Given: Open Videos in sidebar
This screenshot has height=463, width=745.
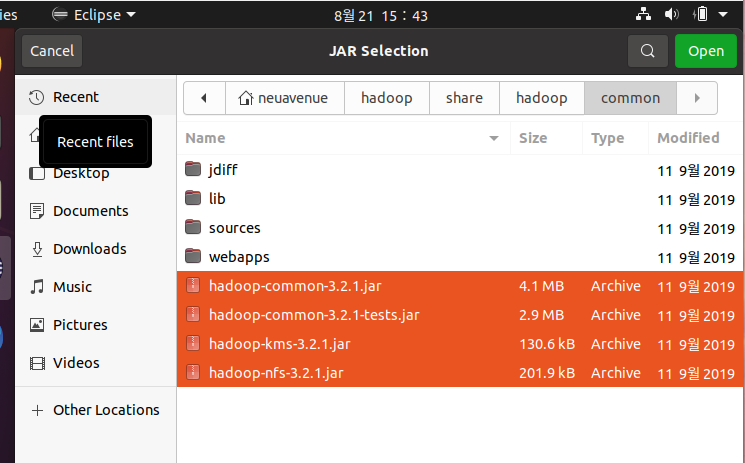Looking at the screenshot, I should tap(96, 363).
